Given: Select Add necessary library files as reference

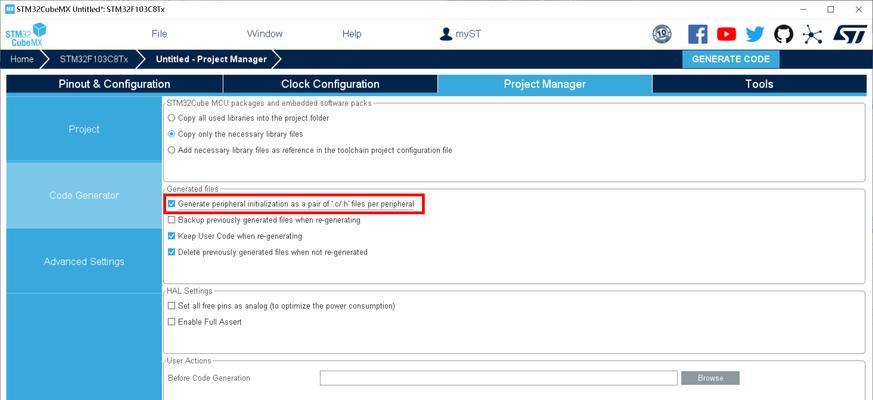Looking at the screenshot, I should click(171, 150).
